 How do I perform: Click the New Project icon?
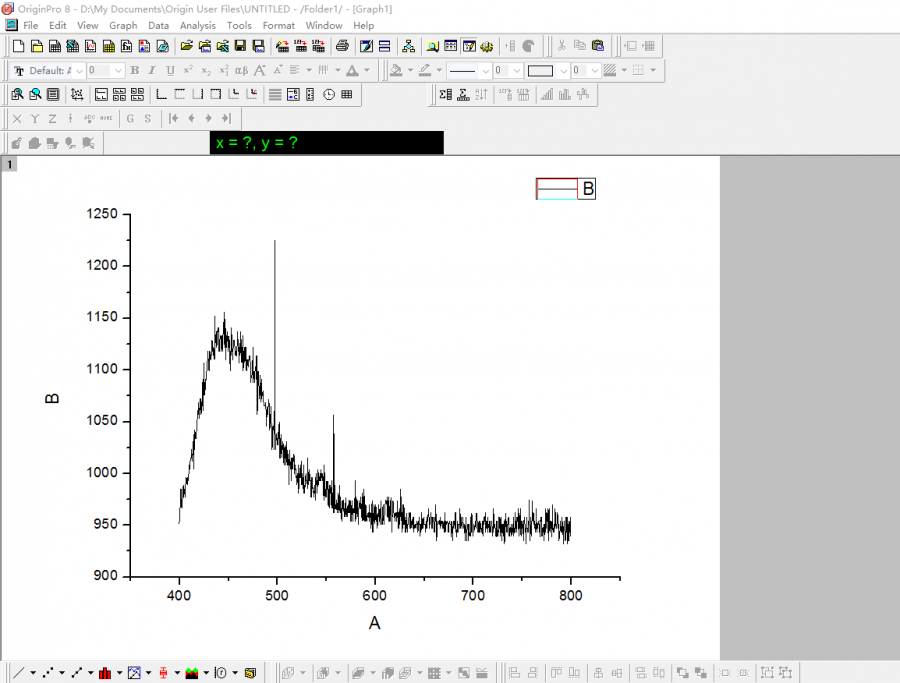pyautogui.click(x=18, y=46)
